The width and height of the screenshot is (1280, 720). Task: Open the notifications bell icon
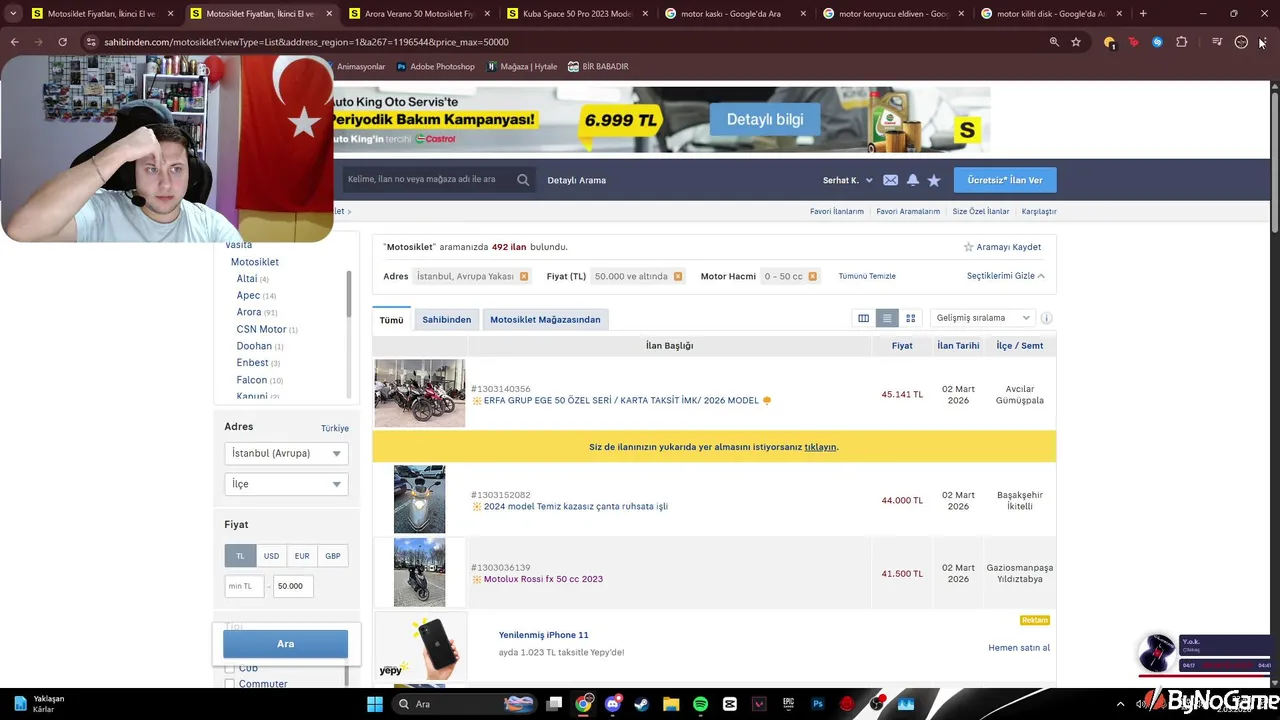913,180
